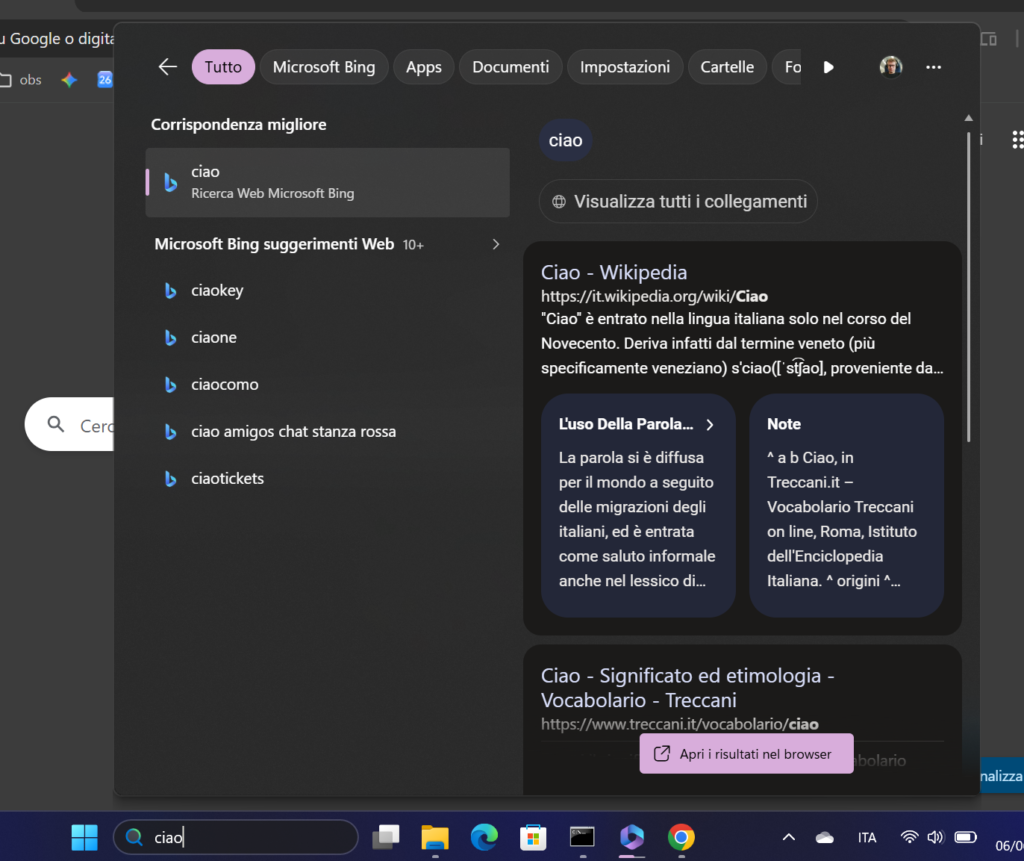Select the Cartelle filter tab
The height and width of the screenshot is (861, 1024).
[727, 67]
